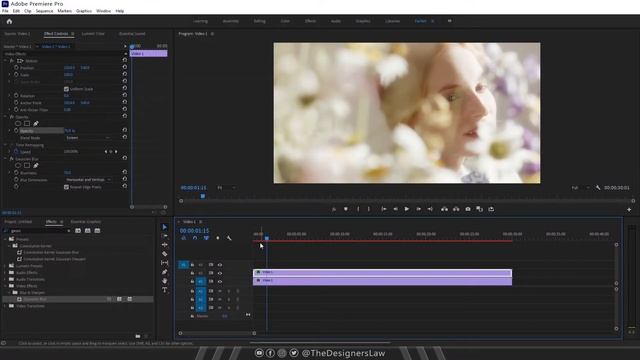This screenshot has width=640, height=360.
Task: Step forward one frame in Program monitor
Action: coord(418,209)
